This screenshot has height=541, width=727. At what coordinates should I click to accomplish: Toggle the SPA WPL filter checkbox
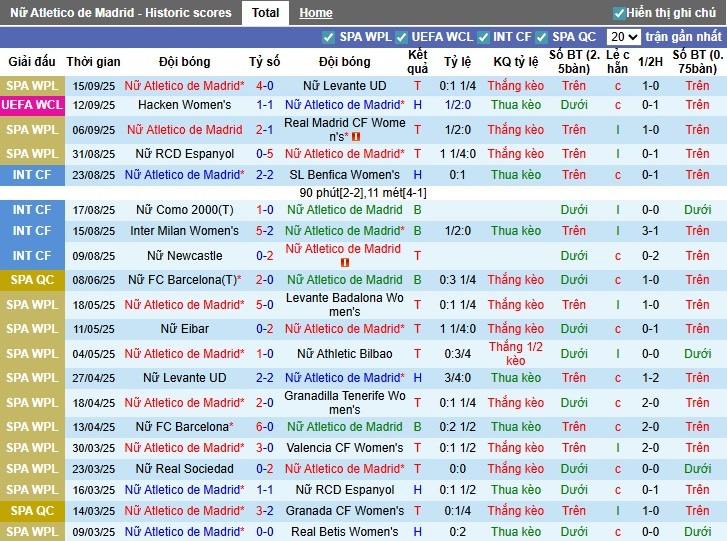click(329, 37)
